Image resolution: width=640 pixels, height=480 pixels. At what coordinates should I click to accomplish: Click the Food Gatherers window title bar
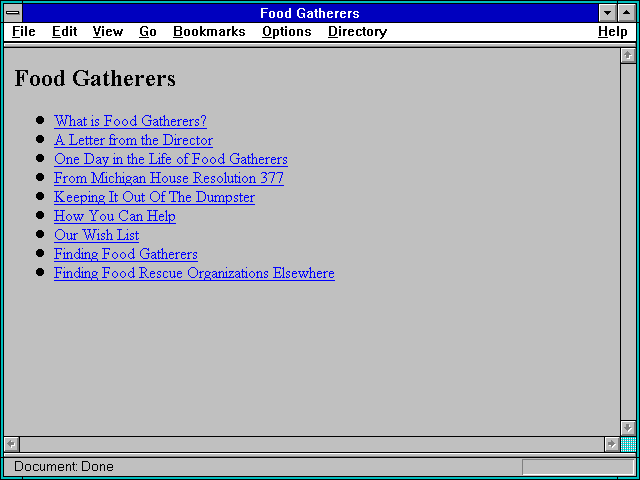(x=310, y=13)
